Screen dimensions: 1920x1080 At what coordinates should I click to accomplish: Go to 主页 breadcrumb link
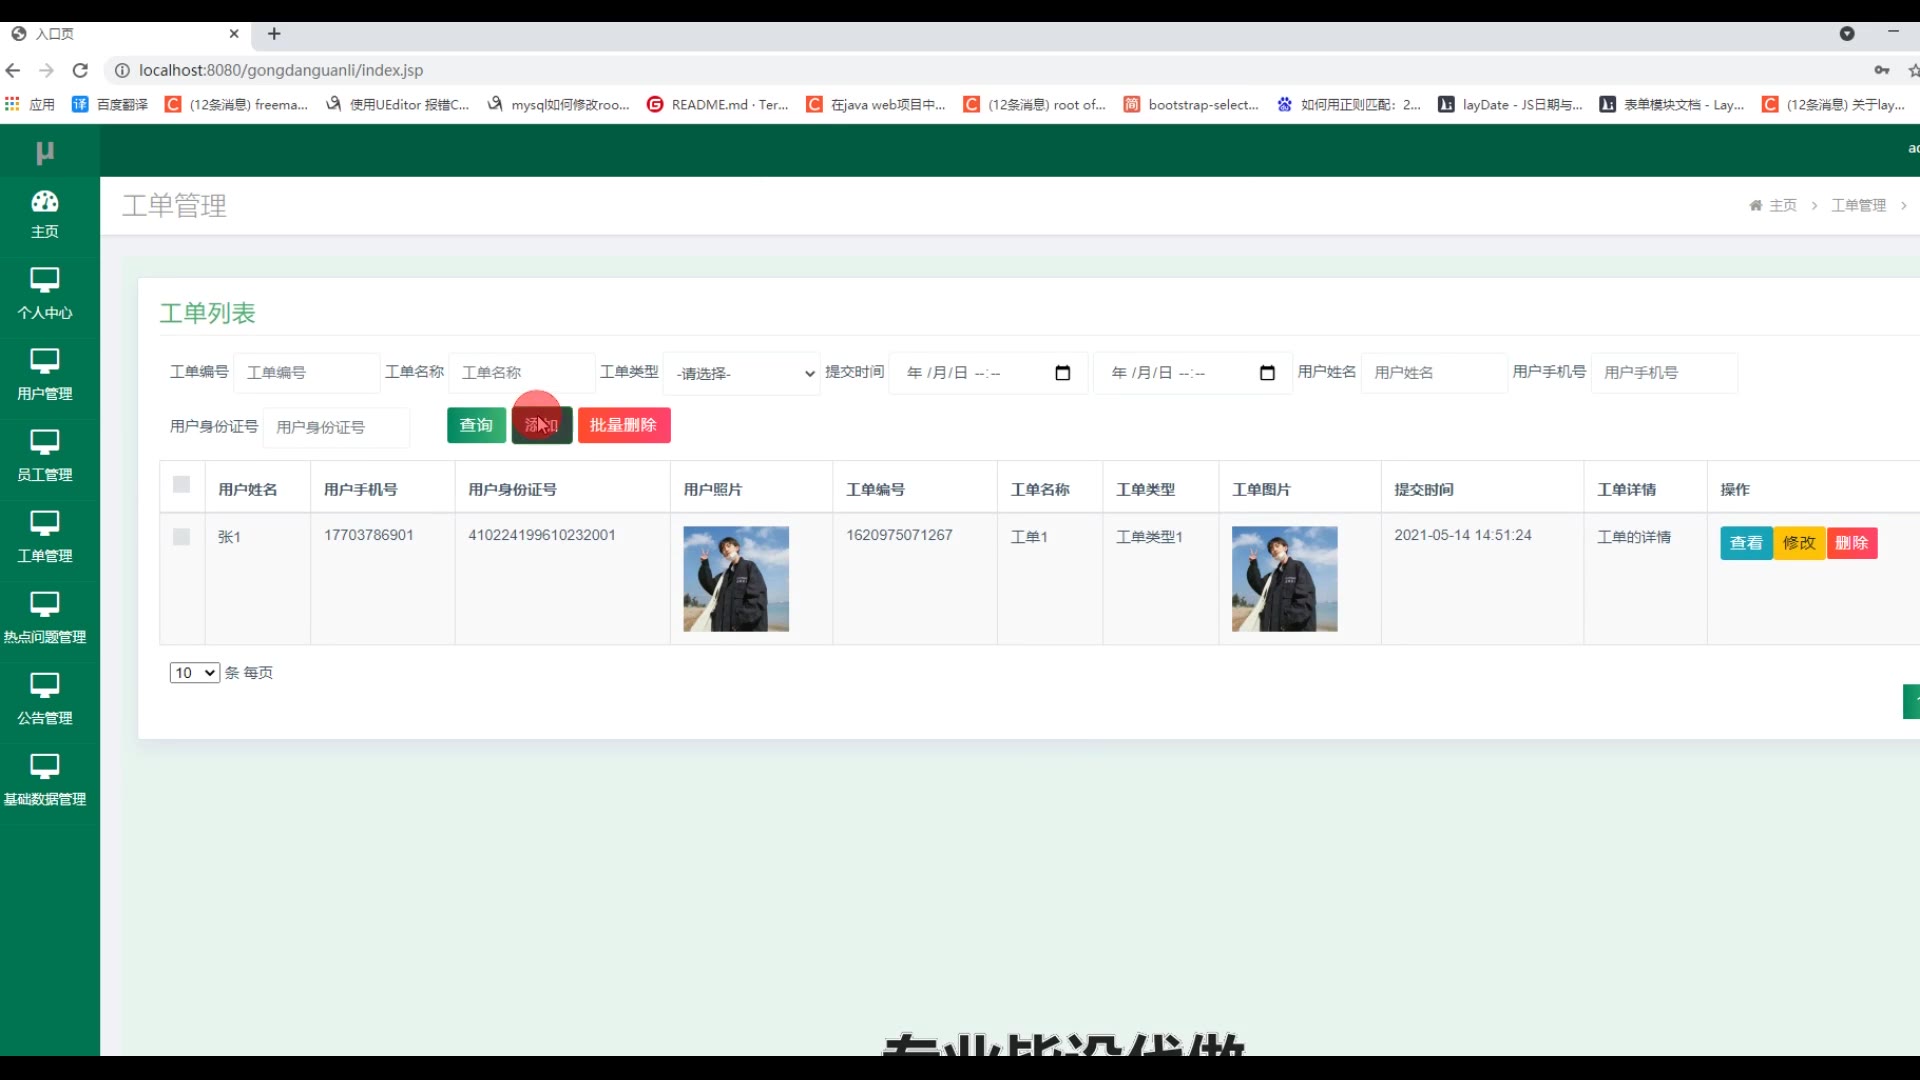(x=1782, y=205)
